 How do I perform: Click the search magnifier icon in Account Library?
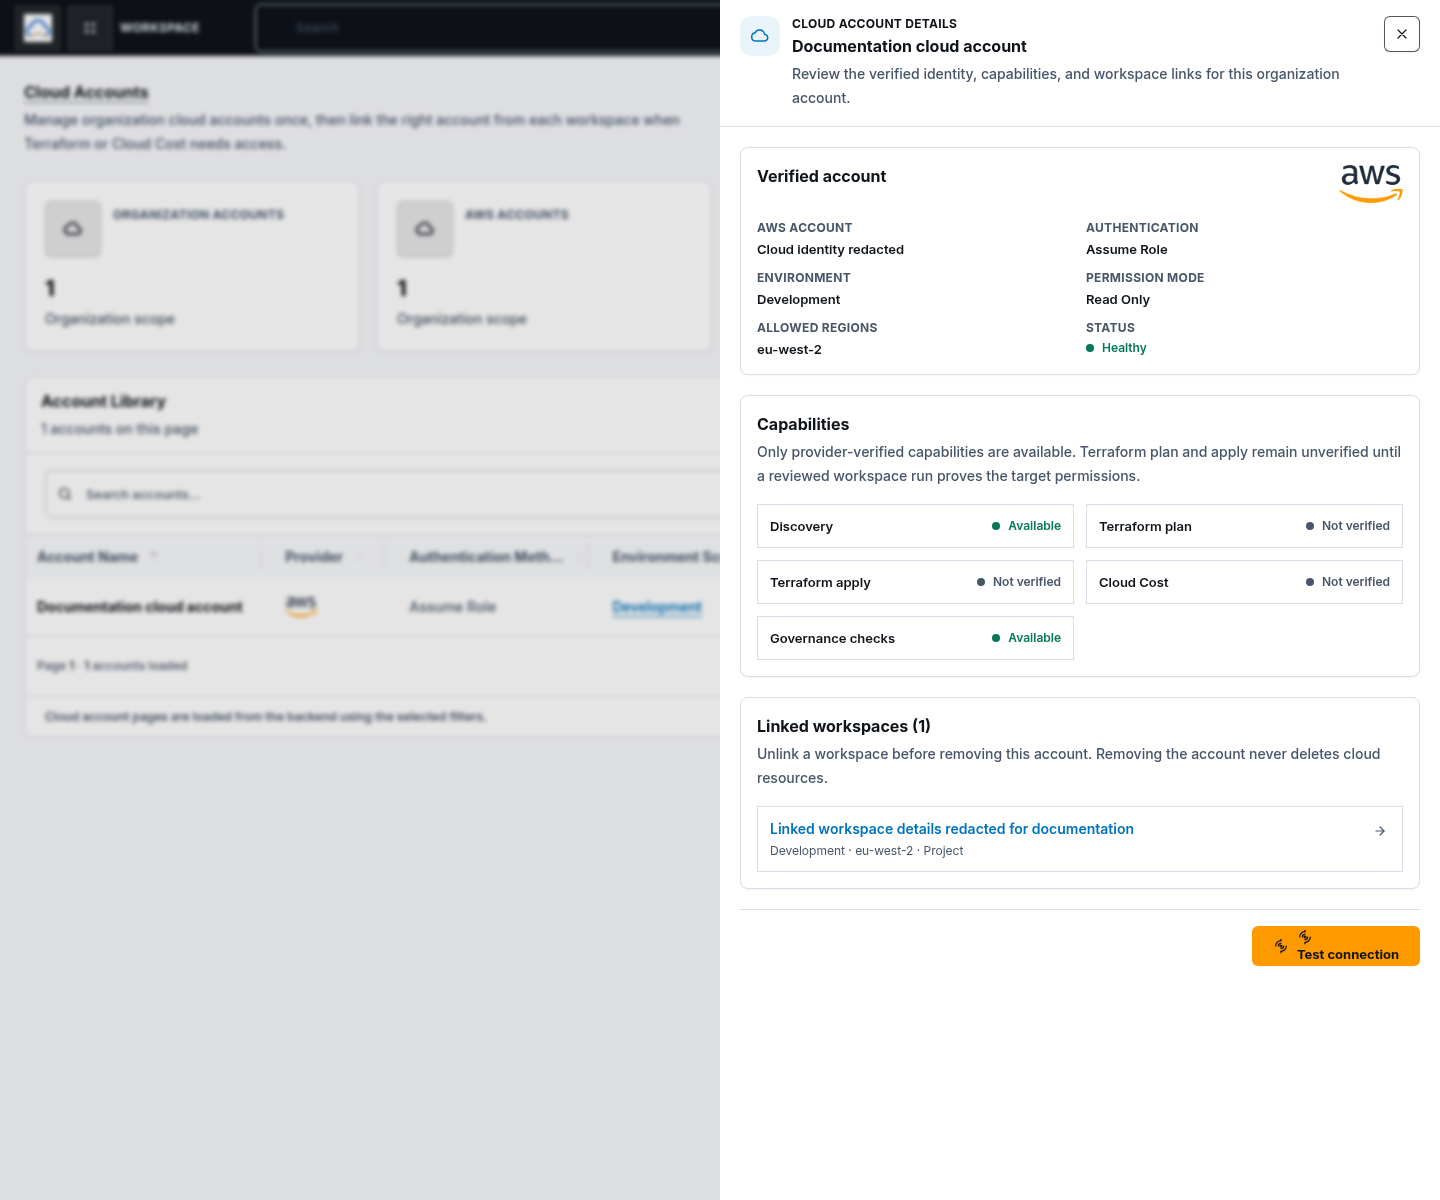[x=65, y=494]
